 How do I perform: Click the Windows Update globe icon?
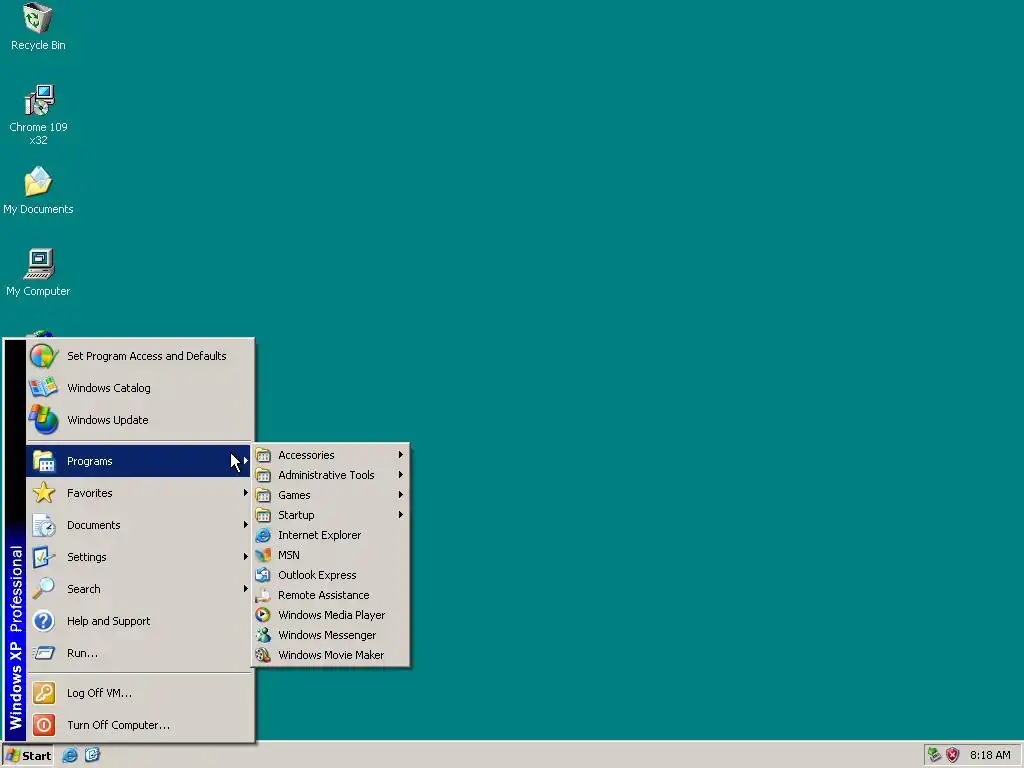click(44, 420)
